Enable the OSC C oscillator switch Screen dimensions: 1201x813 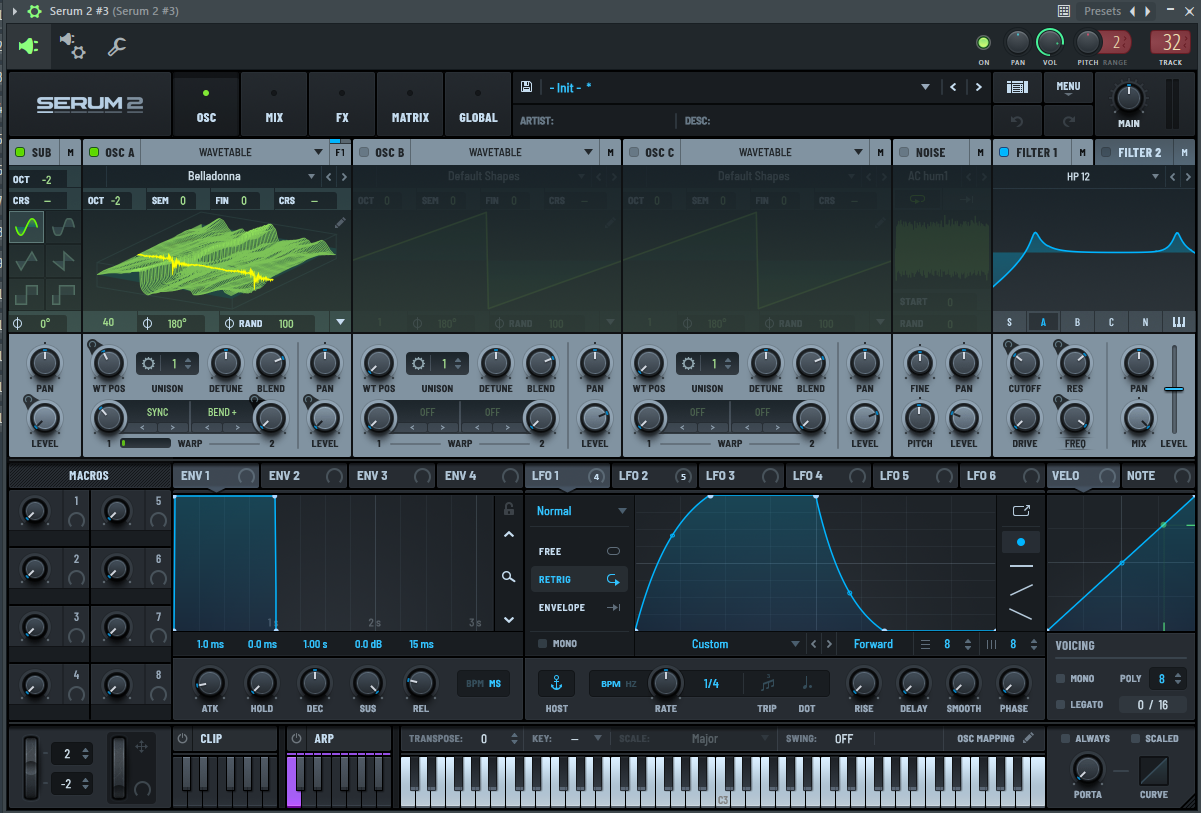pyautogui.click(x=634, y=152)
